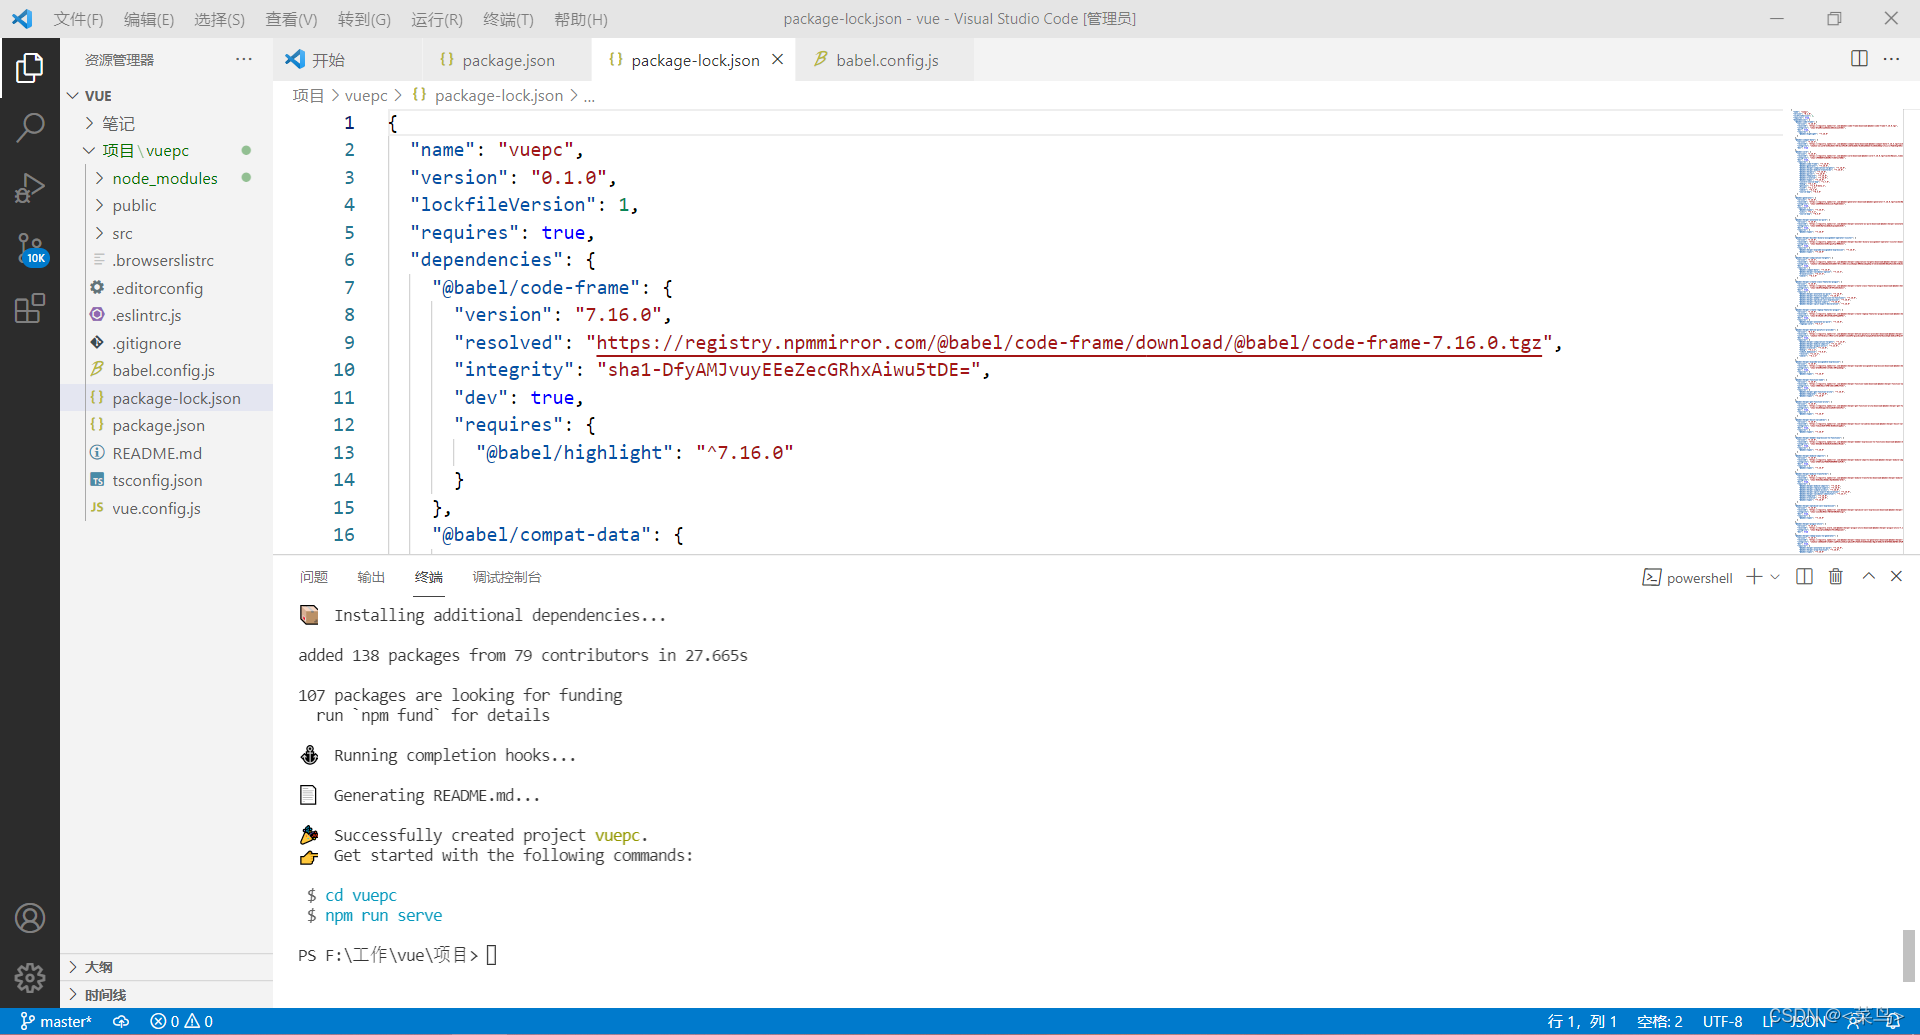Create a new terminal with plus icon
The image size is (1920, 1035).
coord(1754,577)
